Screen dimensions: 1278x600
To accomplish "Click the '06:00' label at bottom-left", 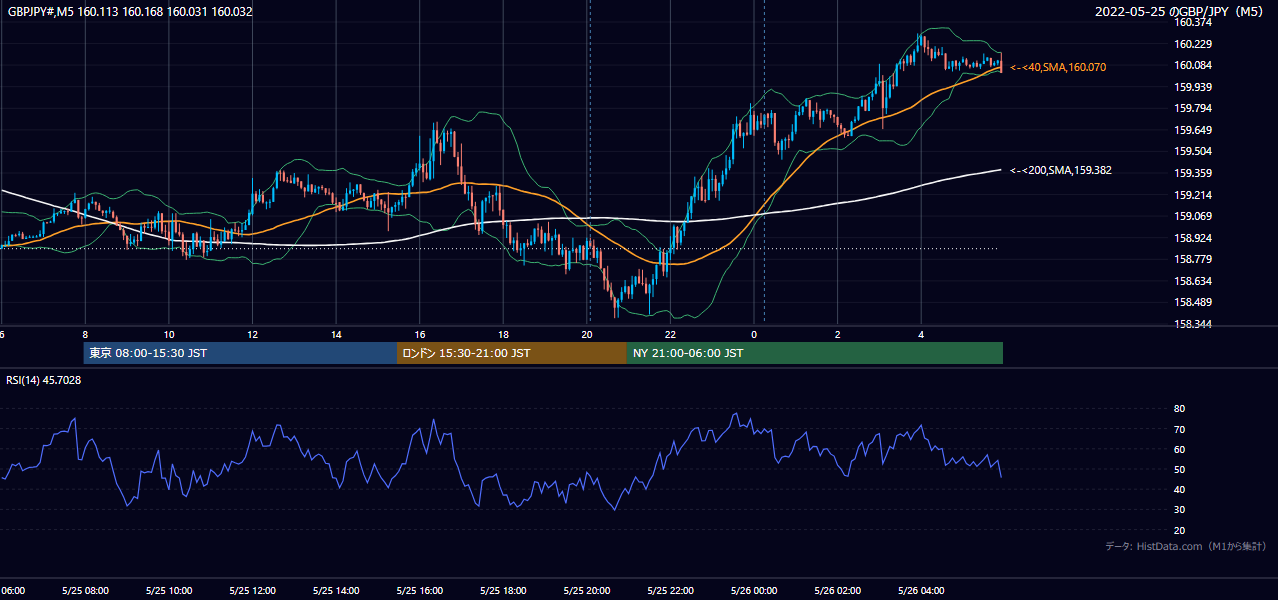I will pyautogui.click(x=12, y=591).
